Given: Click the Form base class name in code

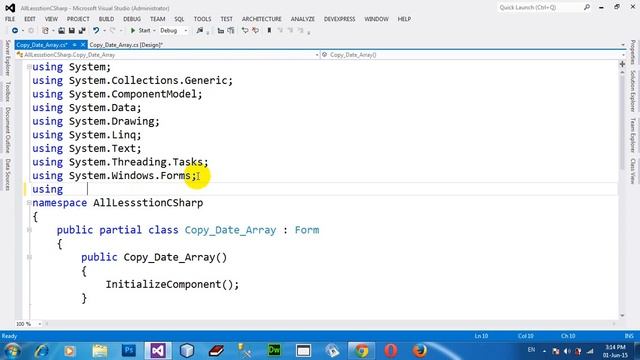Looking at the screenshot, I should 307,230.
